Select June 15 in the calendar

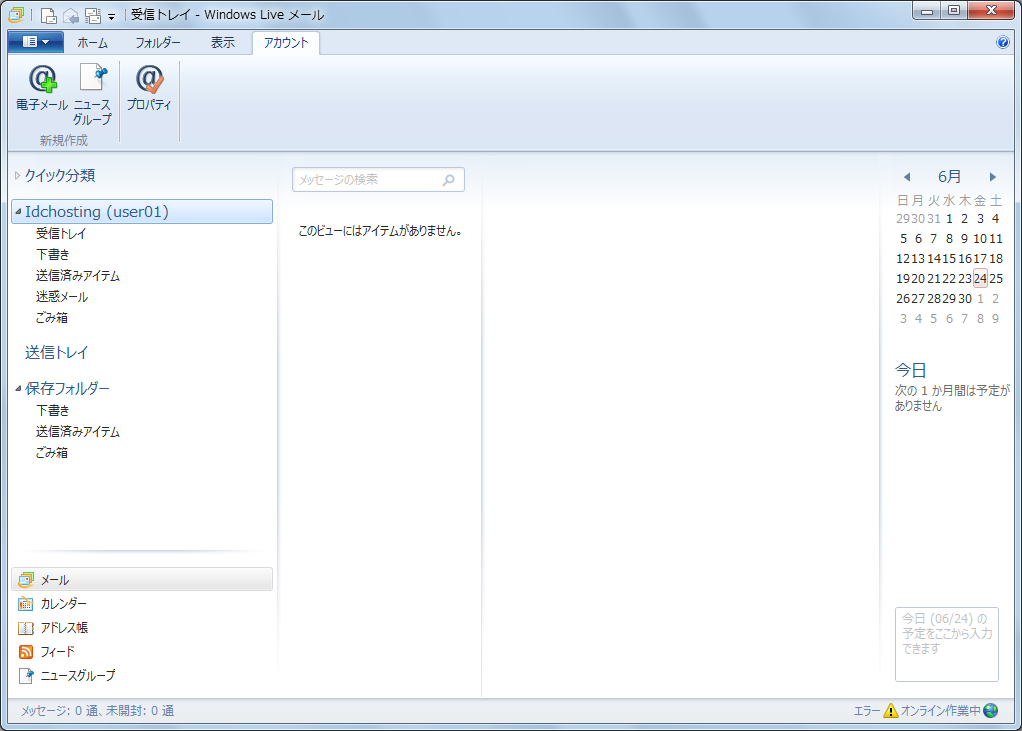point(949,259)
